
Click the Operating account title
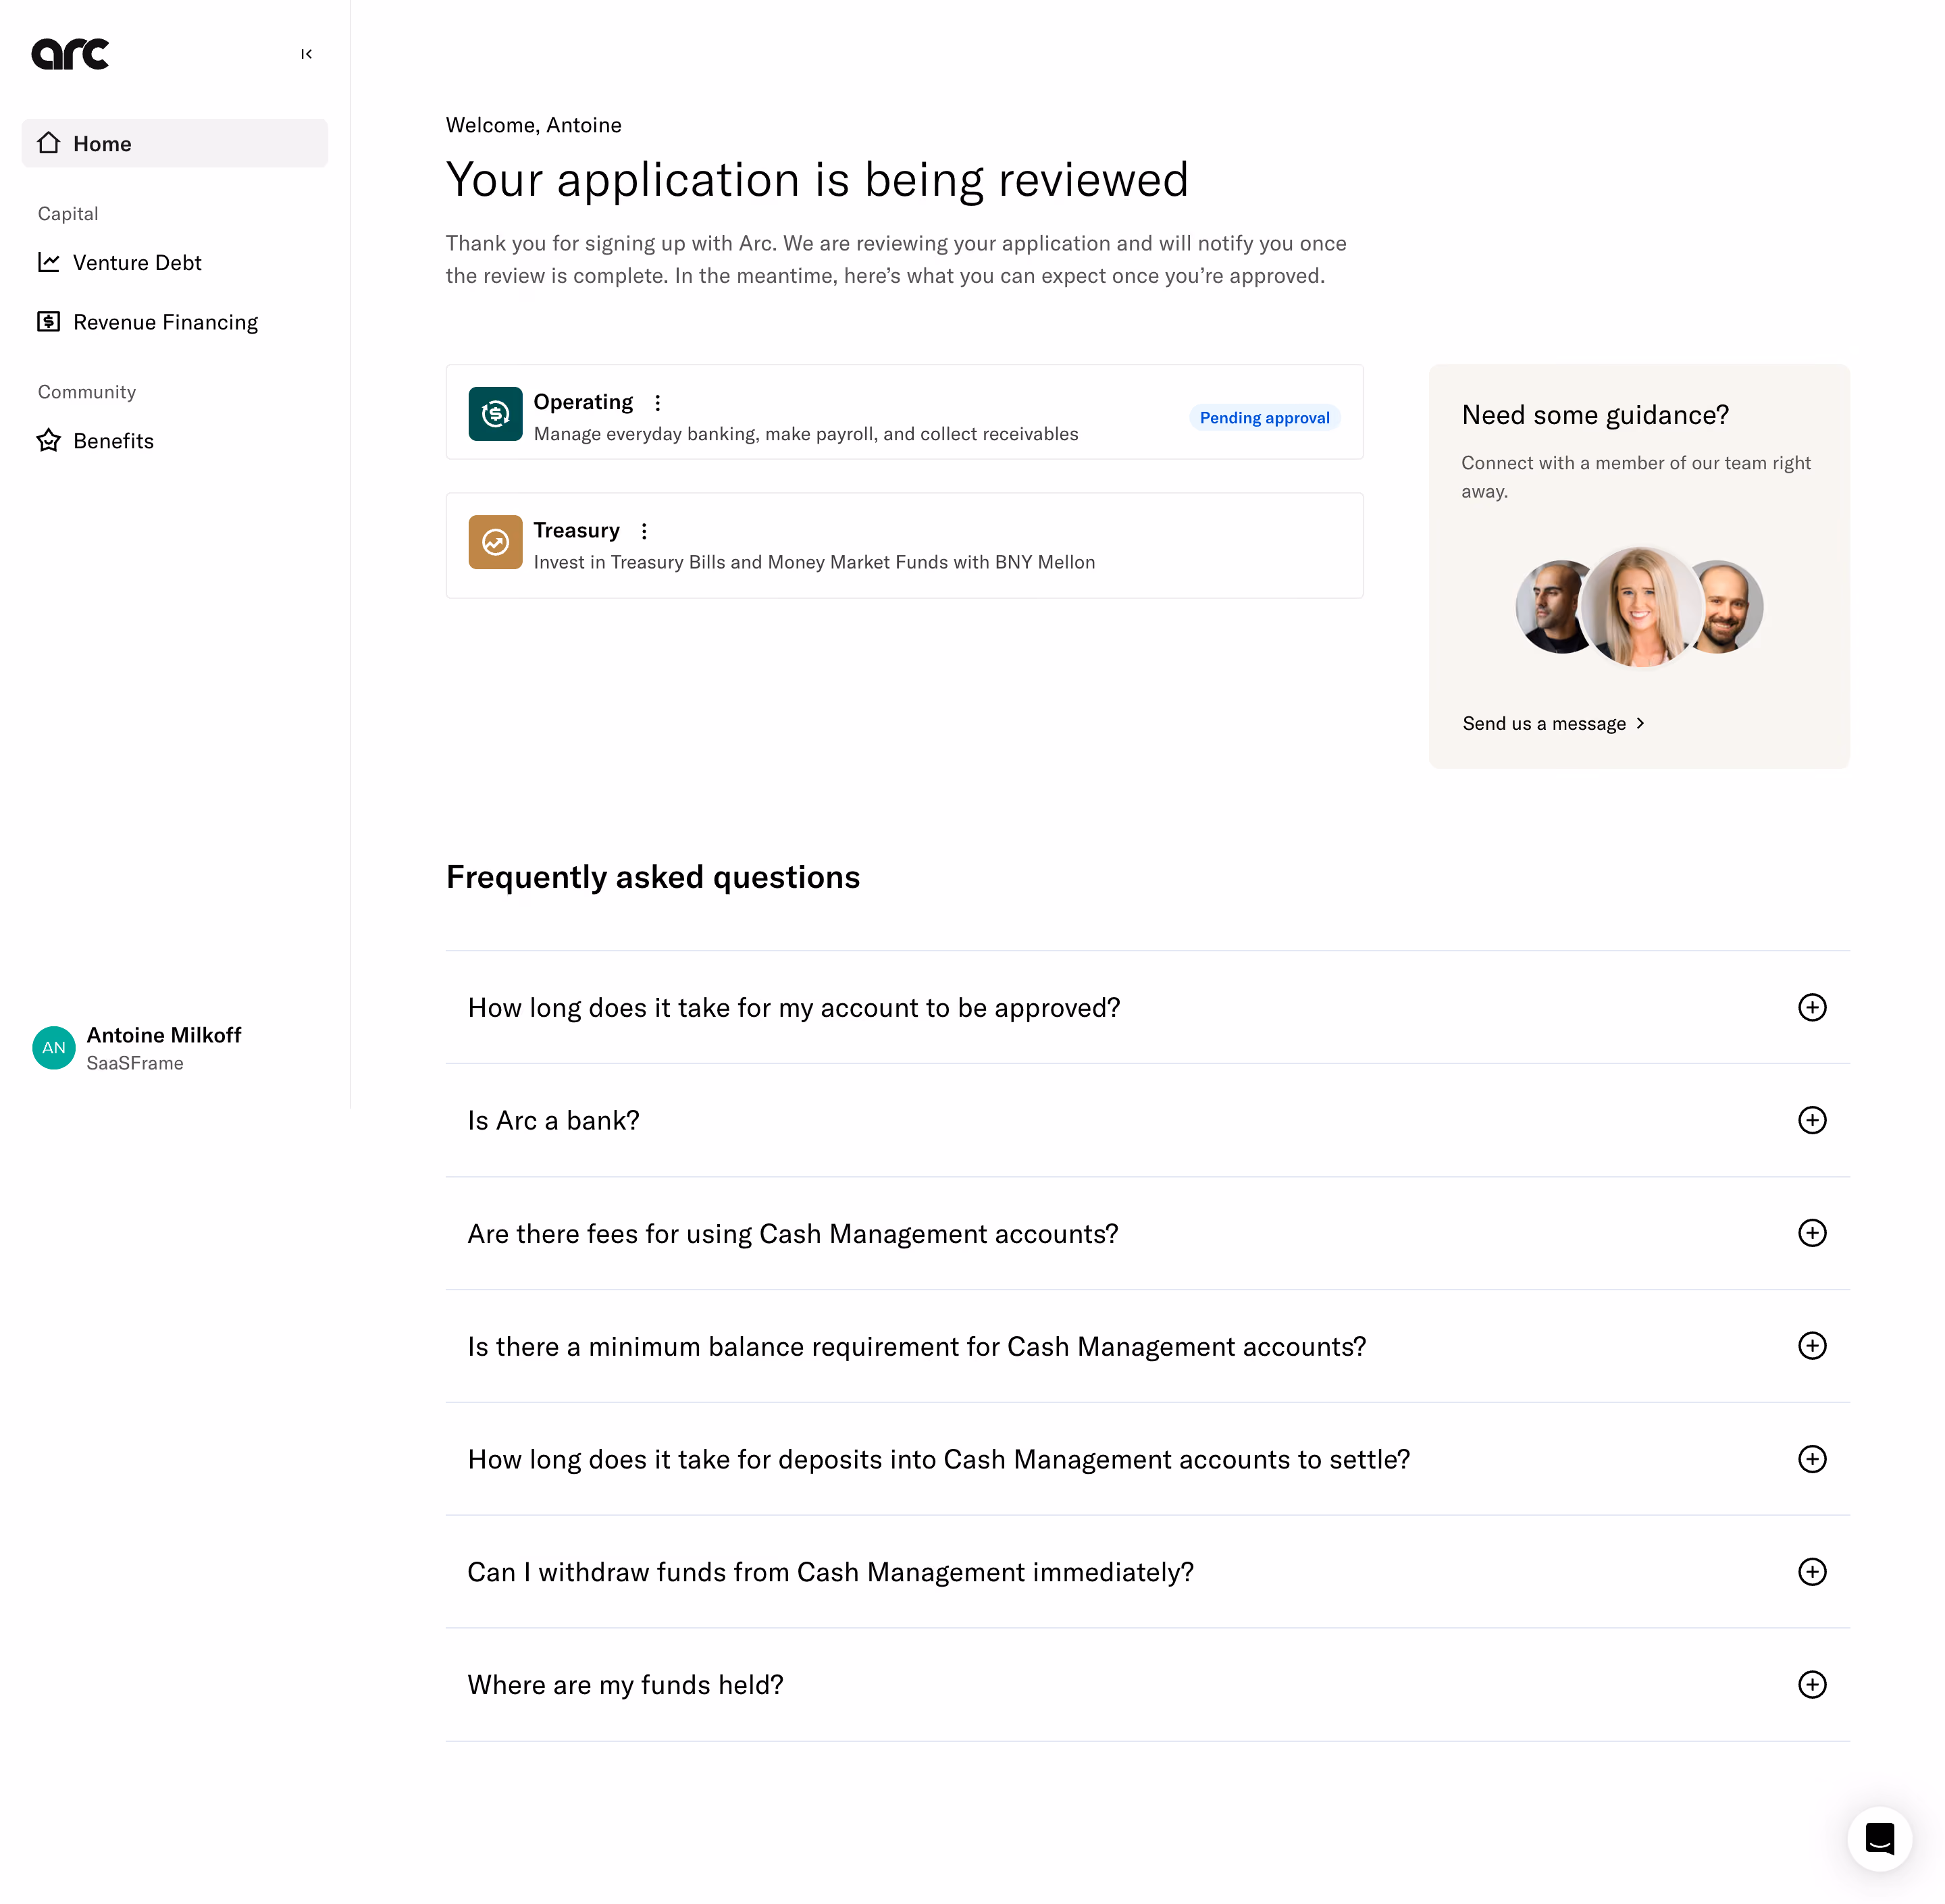click(x=583, y=402)
